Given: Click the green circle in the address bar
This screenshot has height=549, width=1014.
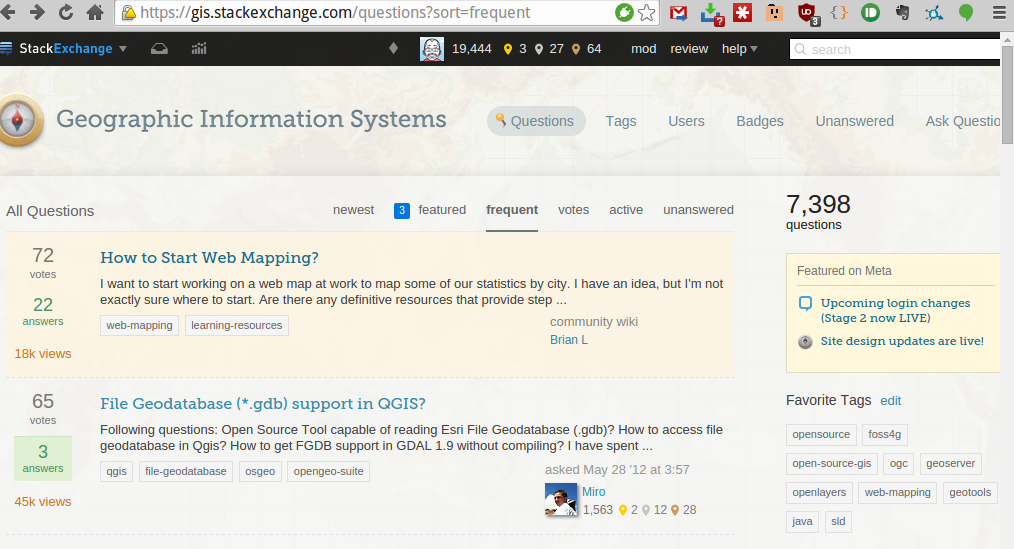Looking at the screenshot, I should (624, 12).
